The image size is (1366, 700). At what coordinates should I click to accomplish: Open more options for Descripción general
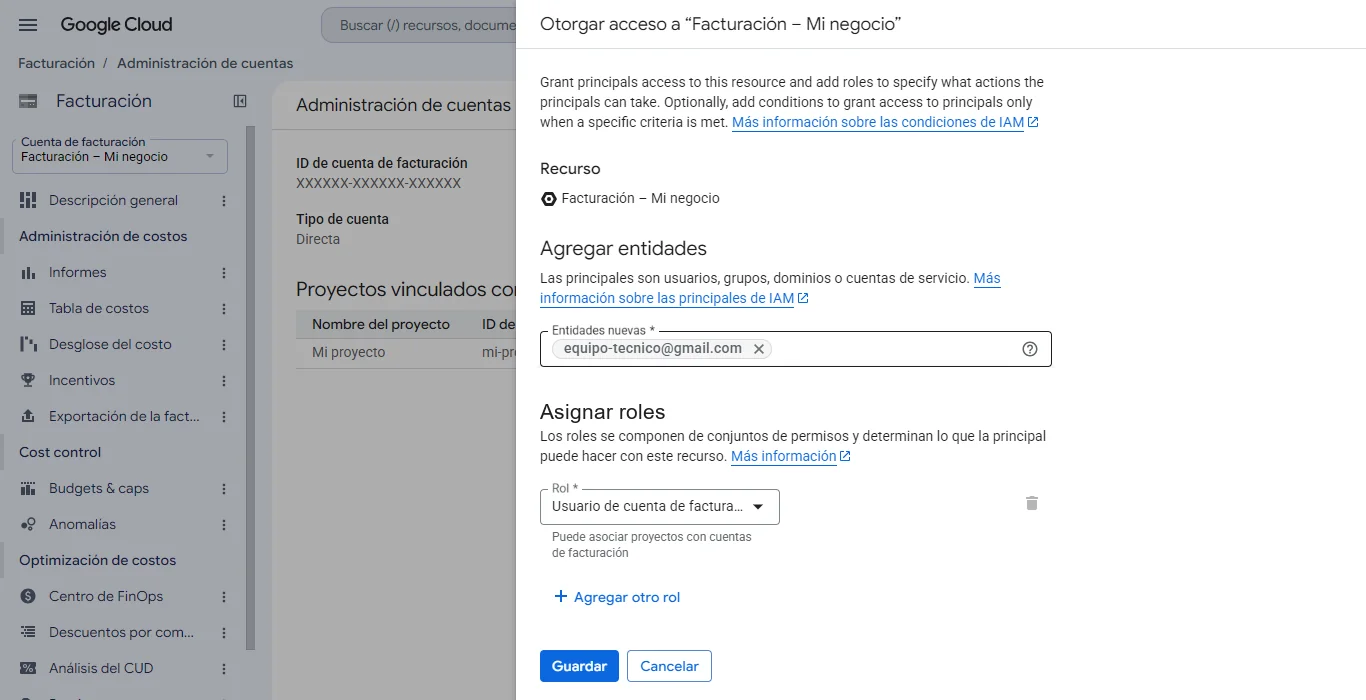(x=224, y=201)
